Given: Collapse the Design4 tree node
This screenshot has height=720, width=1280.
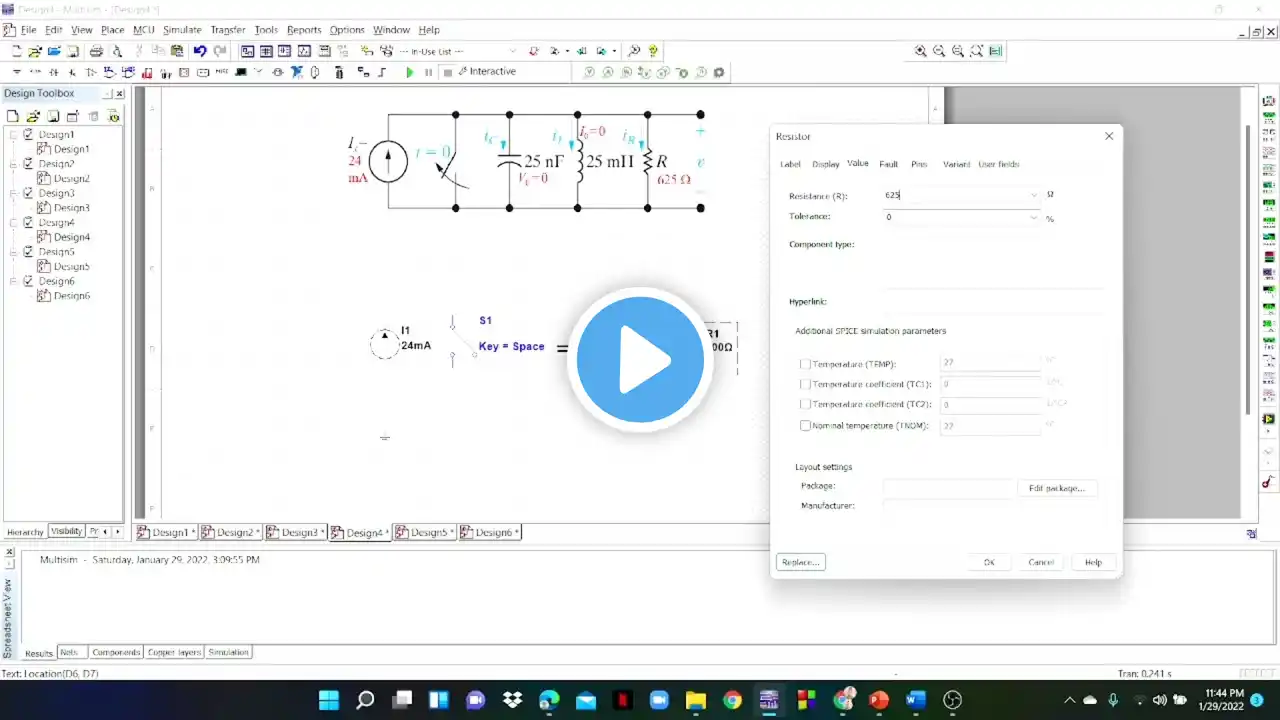Looking at the screenshot, I should (13, 222).
